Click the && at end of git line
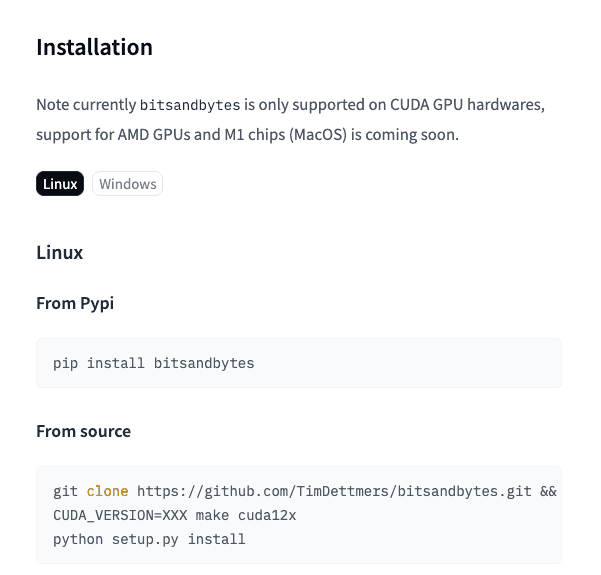The image size is (601, 575). [x=548, y=491]
